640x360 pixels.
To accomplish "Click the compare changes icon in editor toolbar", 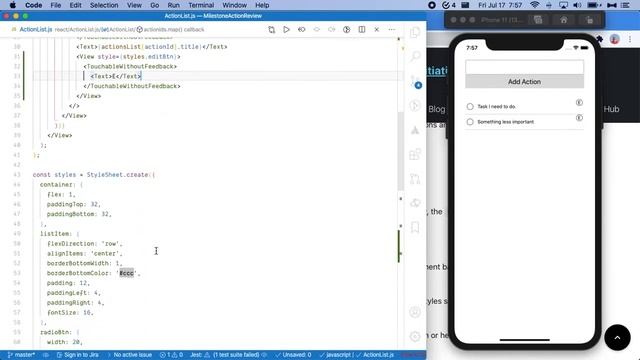I will [x=271, y=29].
